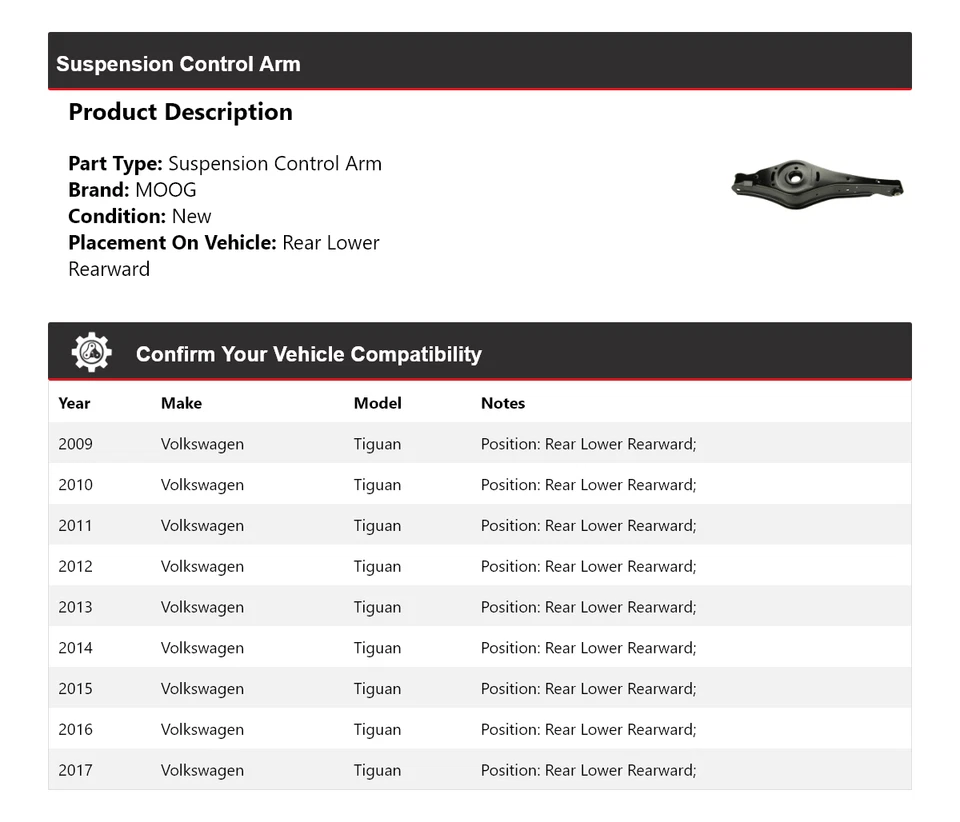Image resolution: width=960 pixels, height=822 pixels.
Task: Click the gear compatibility icon
Action: [91, 353]
